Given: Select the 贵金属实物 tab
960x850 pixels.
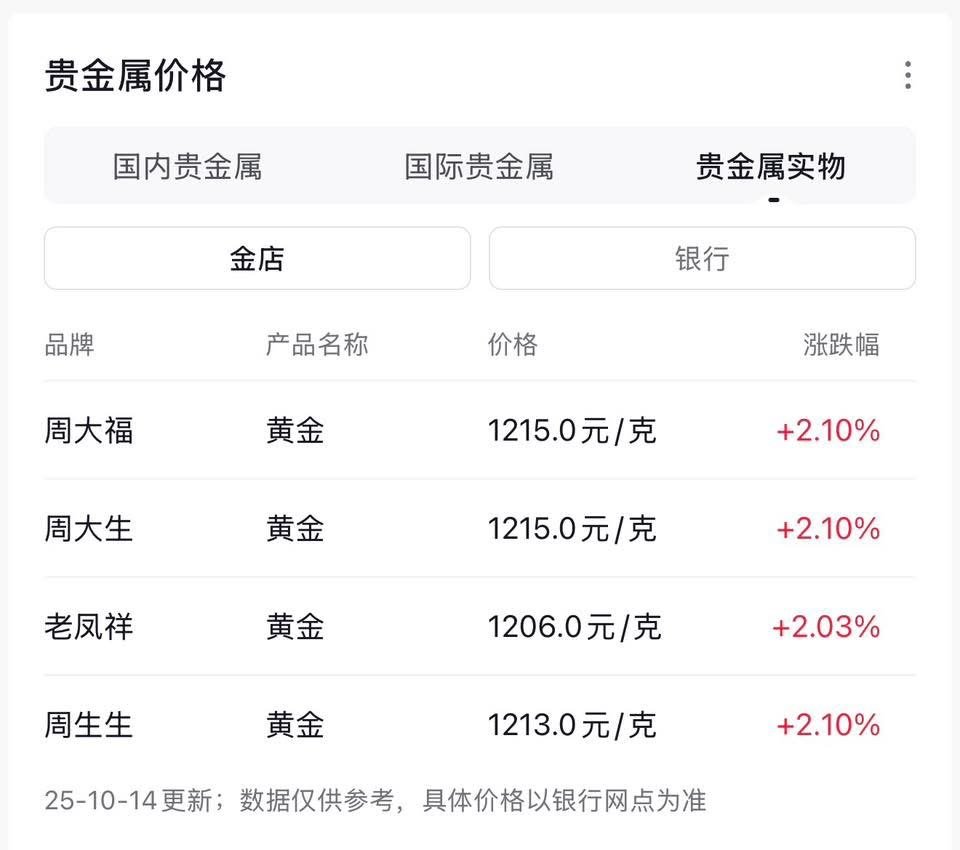Looking at the screenshot, I should click(x=770, y=166).
